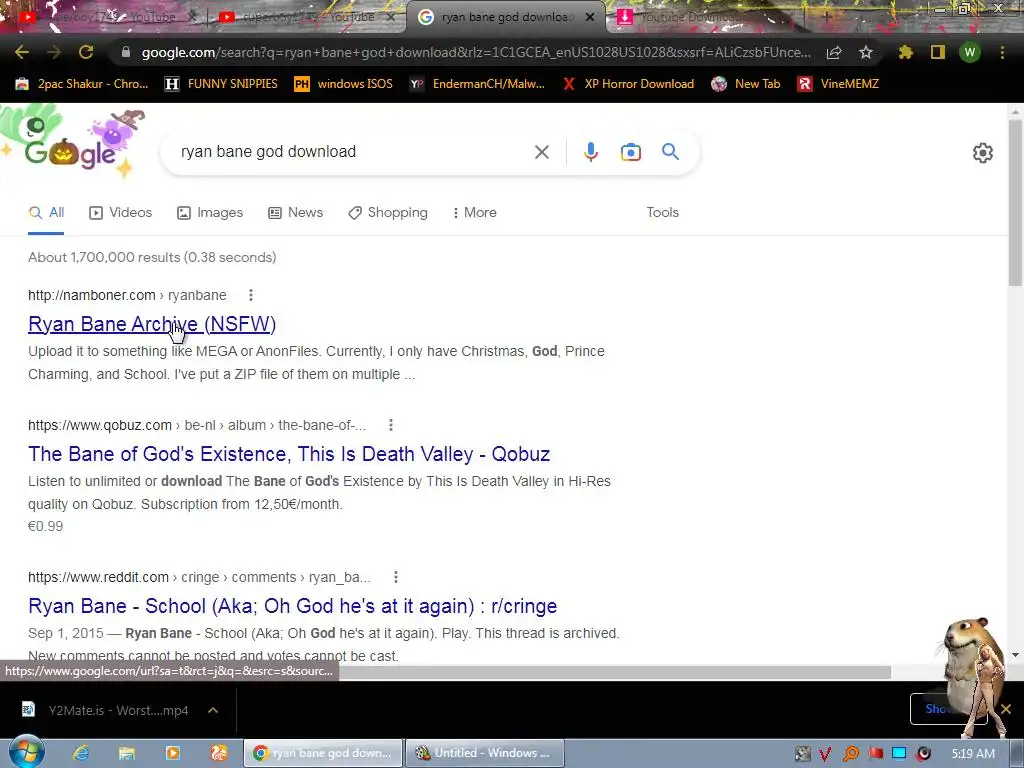
Task: Open options for the qobuz.com result
Action: click(391, 425)
